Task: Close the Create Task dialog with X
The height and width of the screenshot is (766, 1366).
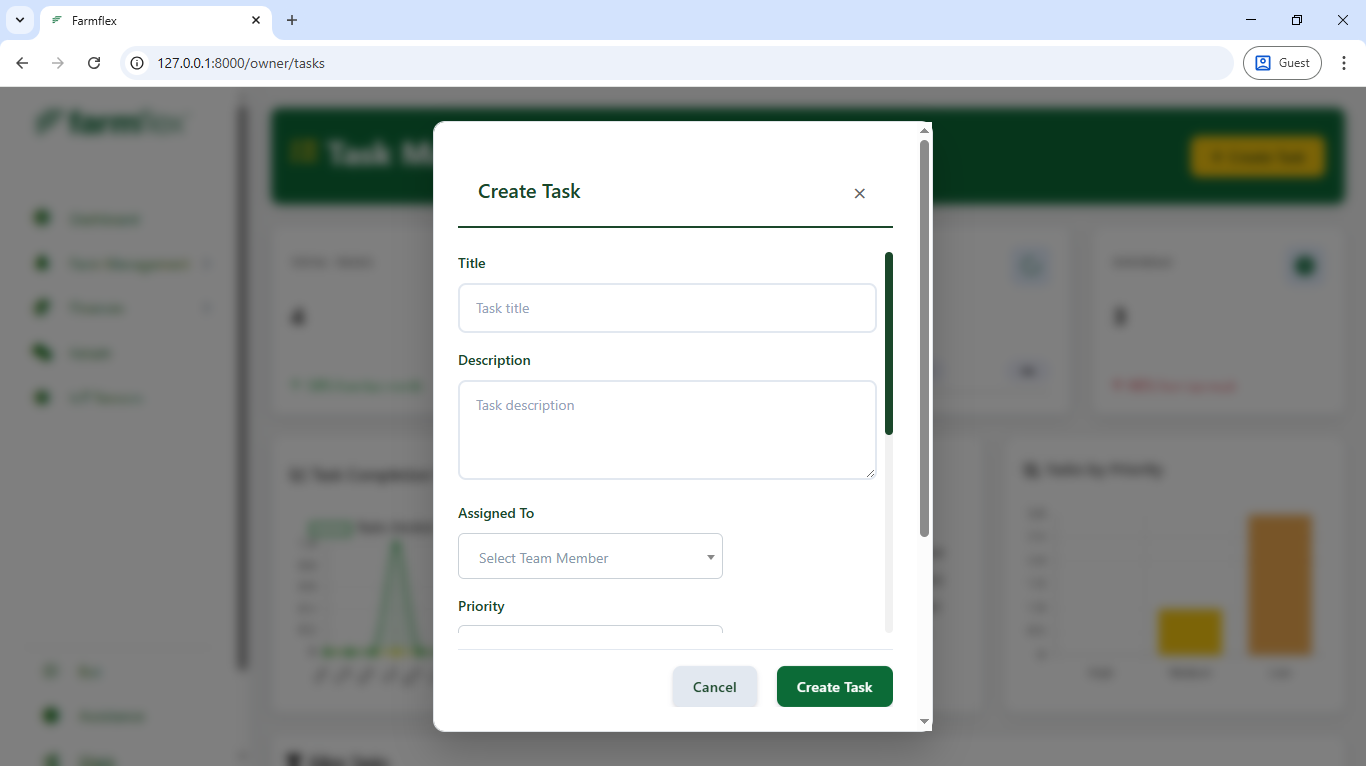Action: 859,193
